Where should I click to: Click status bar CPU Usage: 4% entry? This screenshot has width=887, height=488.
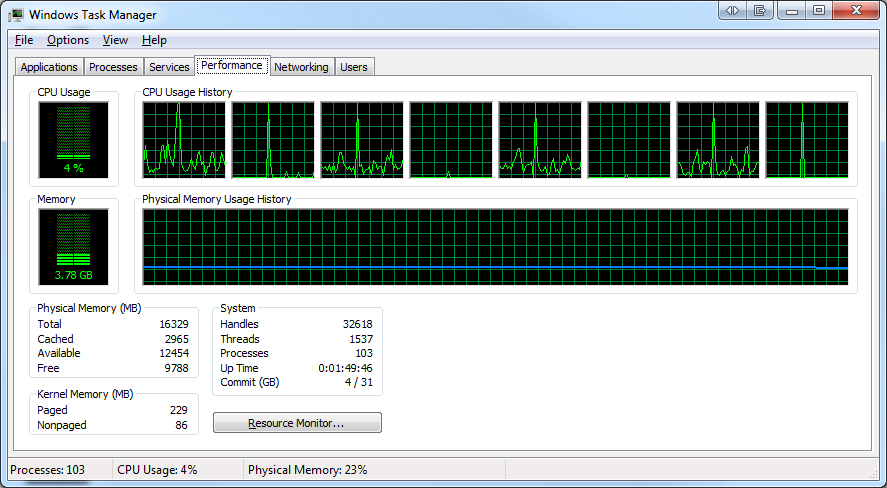click(x=157, y=470)
